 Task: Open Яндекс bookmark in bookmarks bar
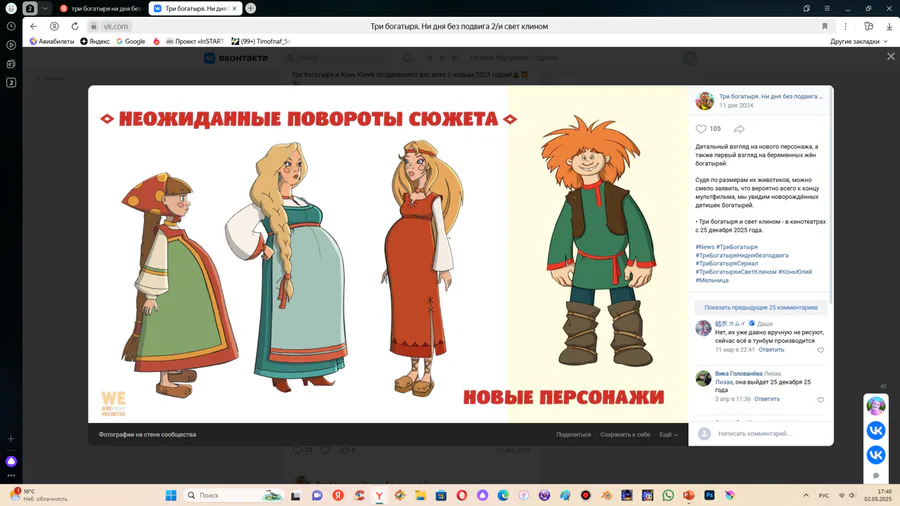click(95, 41)
